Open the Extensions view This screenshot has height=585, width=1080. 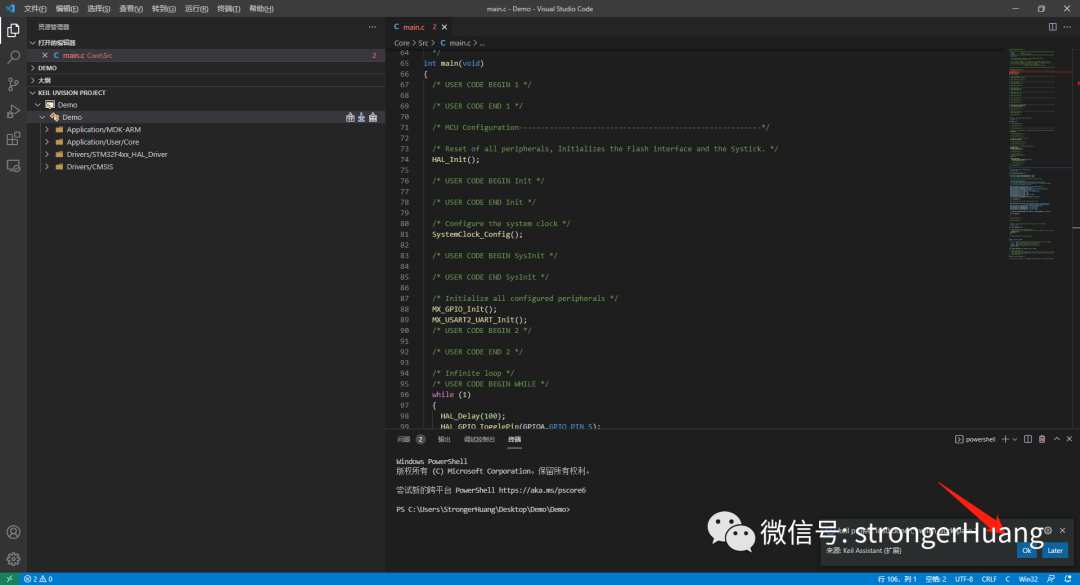click(x=14, y=139)
